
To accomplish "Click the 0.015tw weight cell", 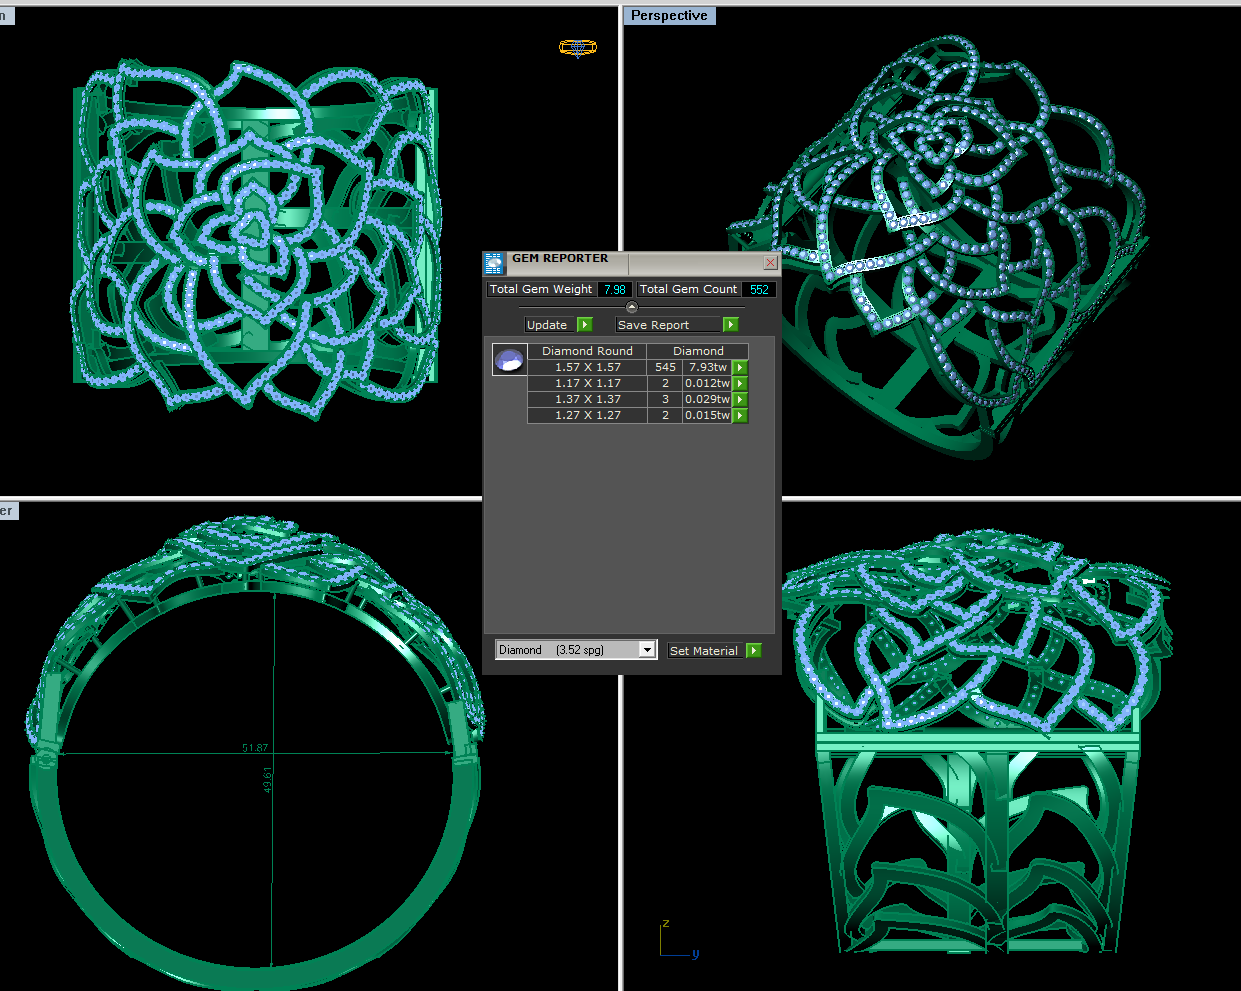I will click(708, 415).
